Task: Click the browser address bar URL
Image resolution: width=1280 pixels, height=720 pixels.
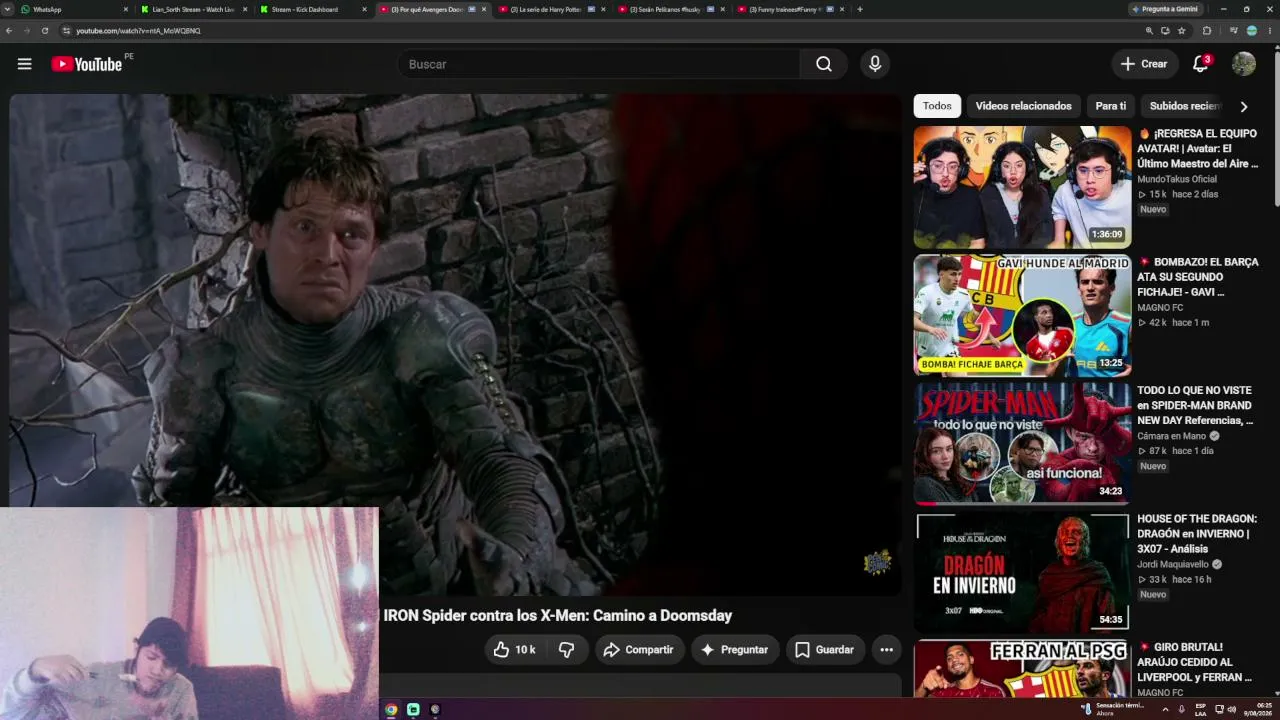Action: [x=138, y=31]
